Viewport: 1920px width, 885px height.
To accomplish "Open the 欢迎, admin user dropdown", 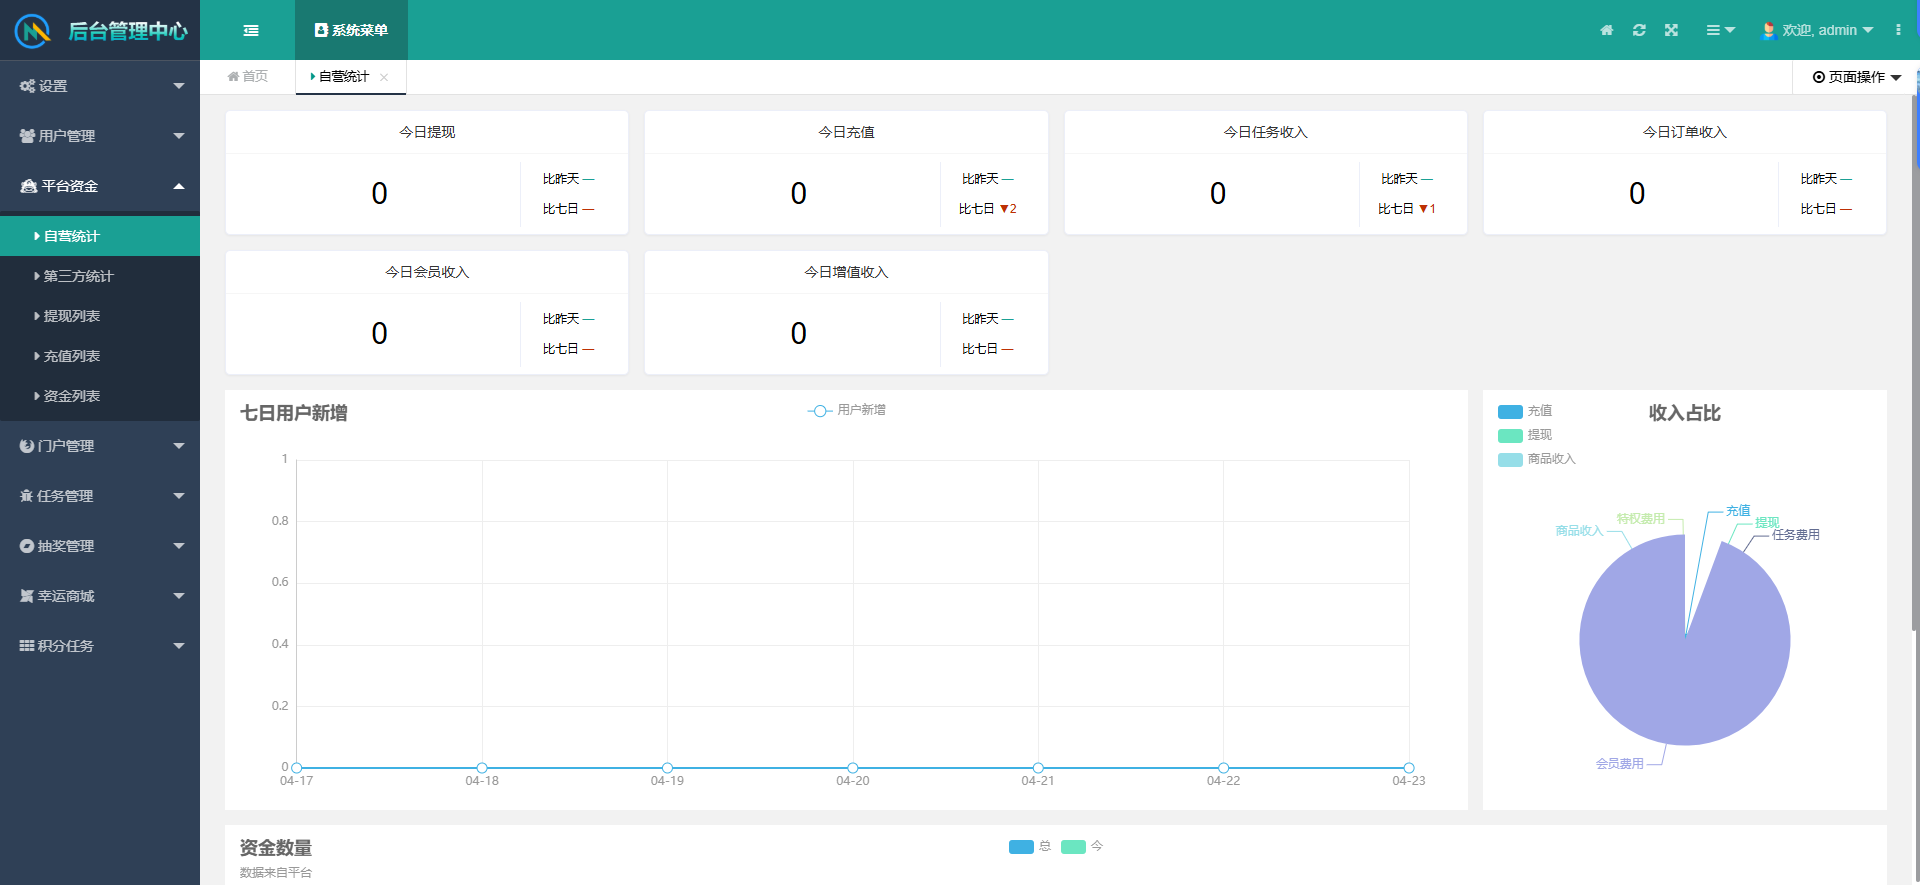I will [1818, 30].
